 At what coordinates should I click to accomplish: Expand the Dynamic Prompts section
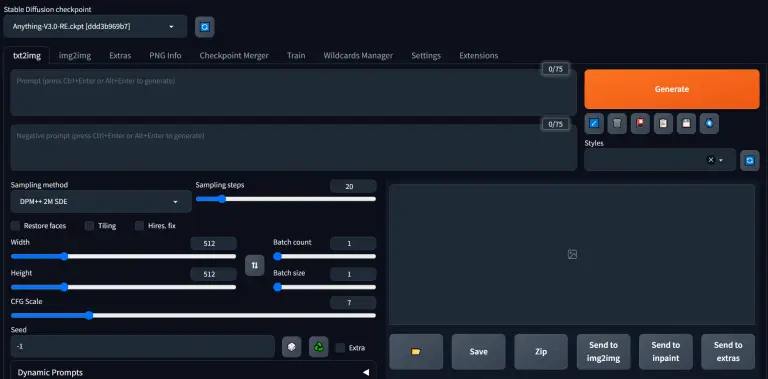(x=193, y=372)
